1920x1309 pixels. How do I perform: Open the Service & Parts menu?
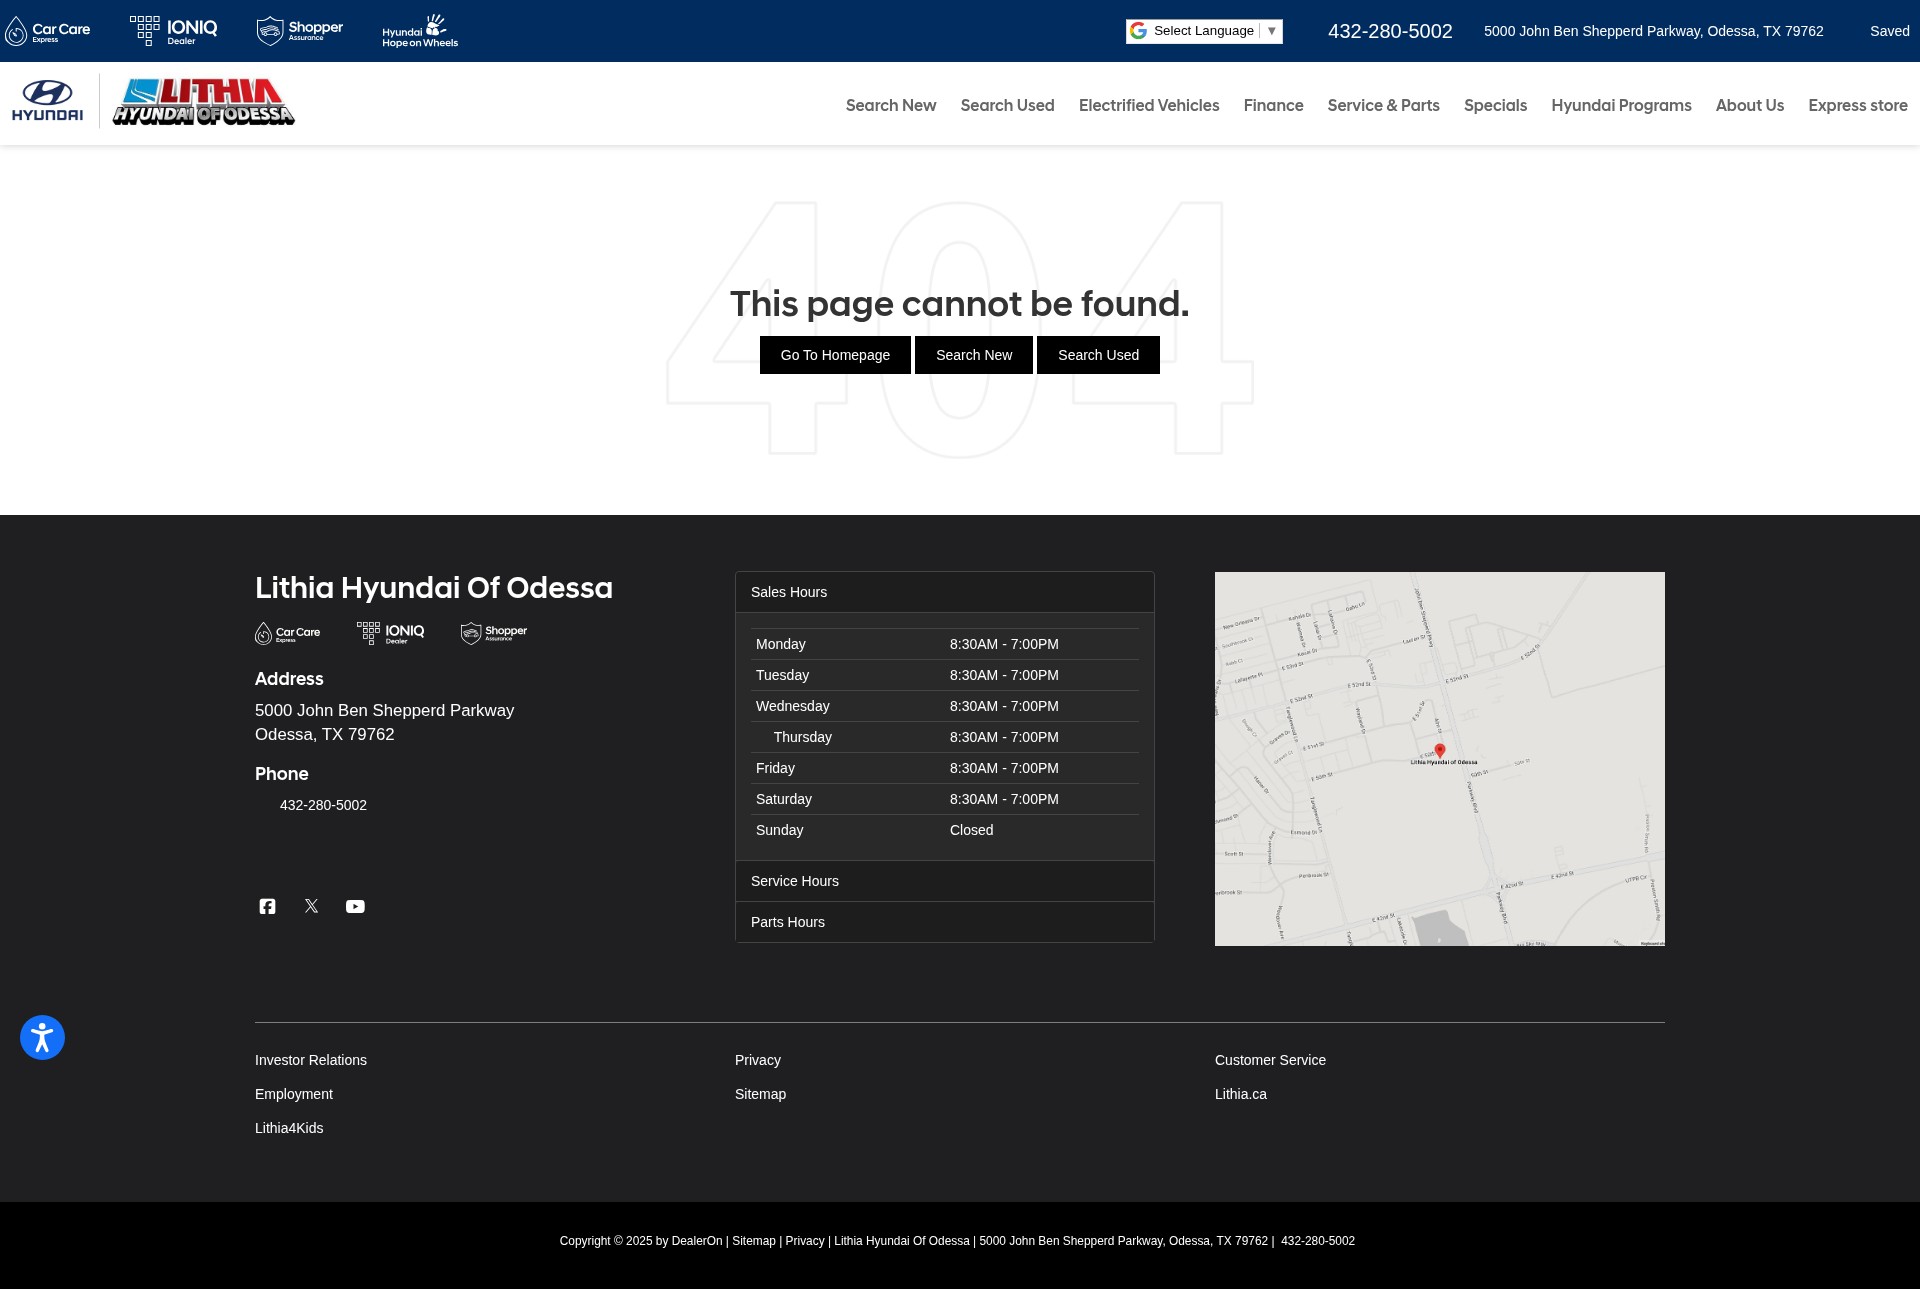[1384, 105]
